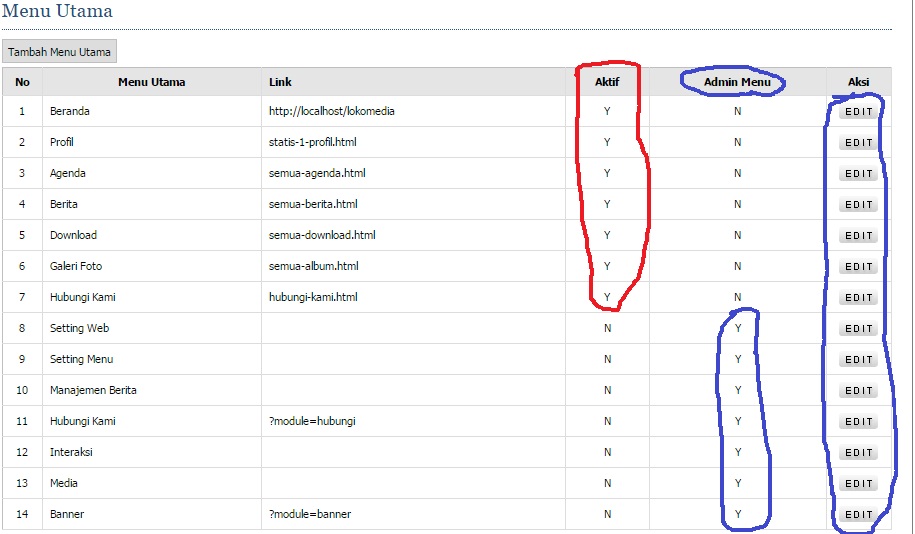
Task: Click the Aksi column header
Action: pos(858,82)
